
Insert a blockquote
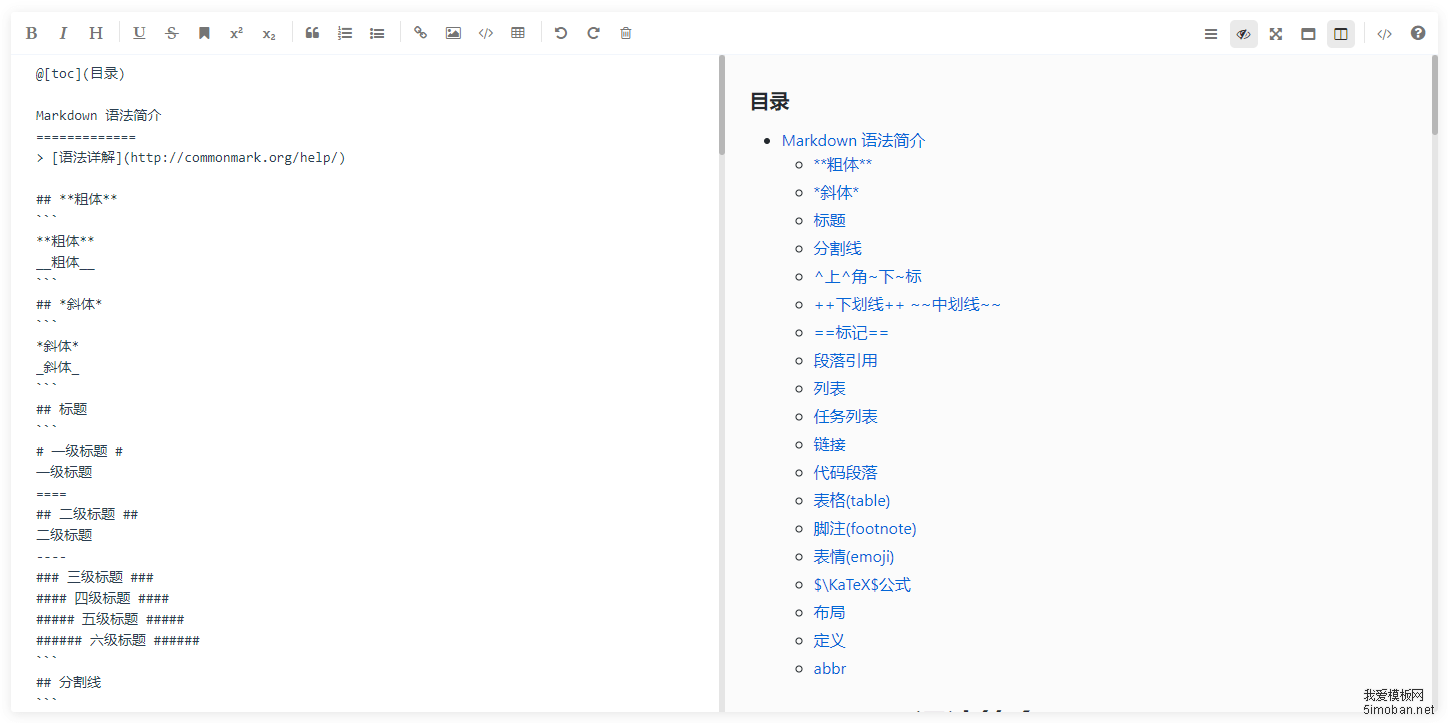tap(312, 33)
